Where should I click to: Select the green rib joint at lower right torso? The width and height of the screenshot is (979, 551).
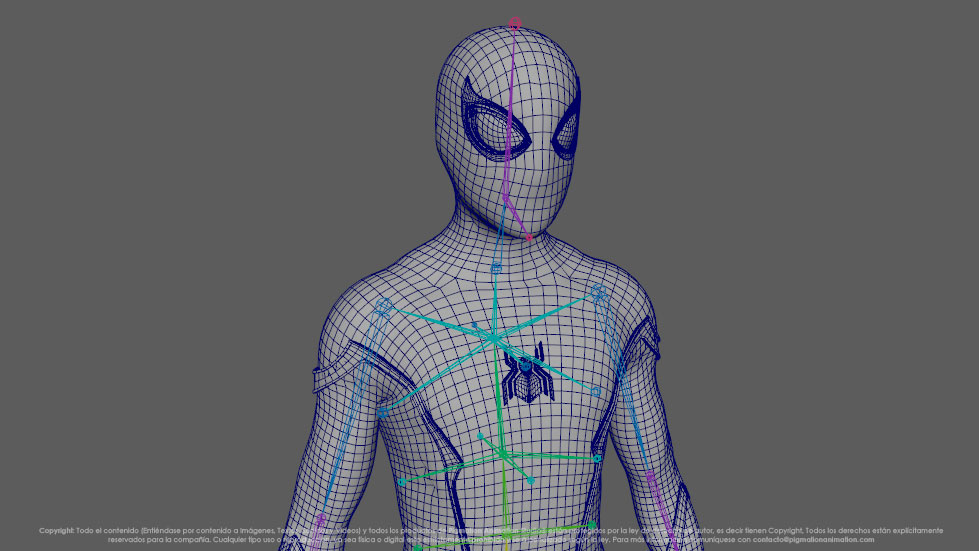pyautogui.click(x=598, y=459)
